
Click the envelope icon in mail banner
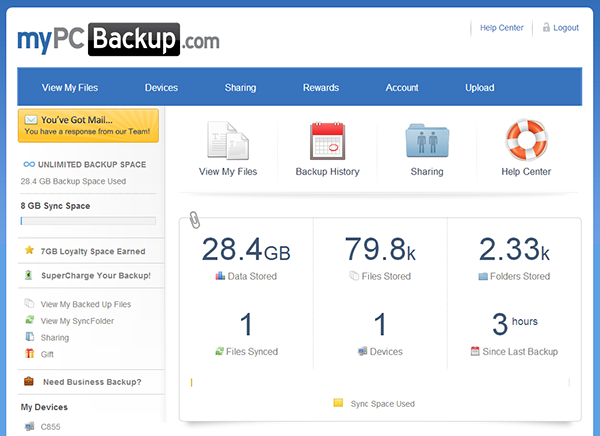pyautogui.click(x=31, y=119)
